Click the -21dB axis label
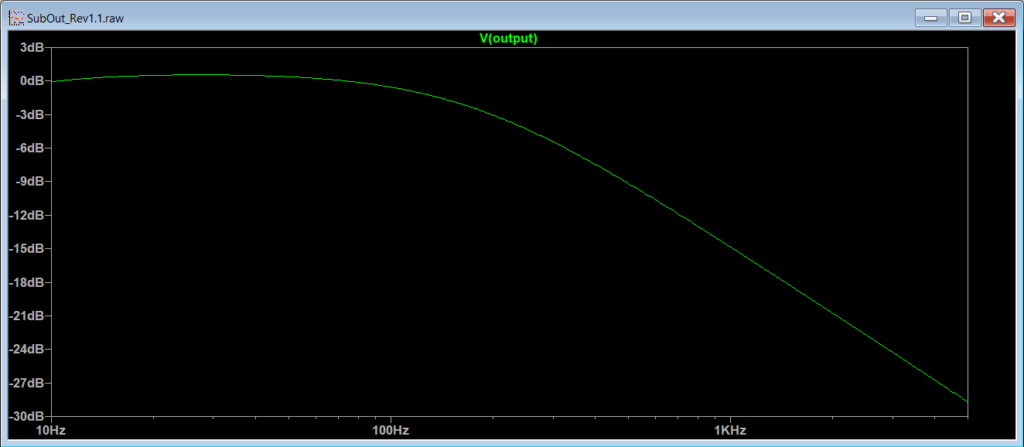This screenshot has height=447, width=1024. pos(28,316)
